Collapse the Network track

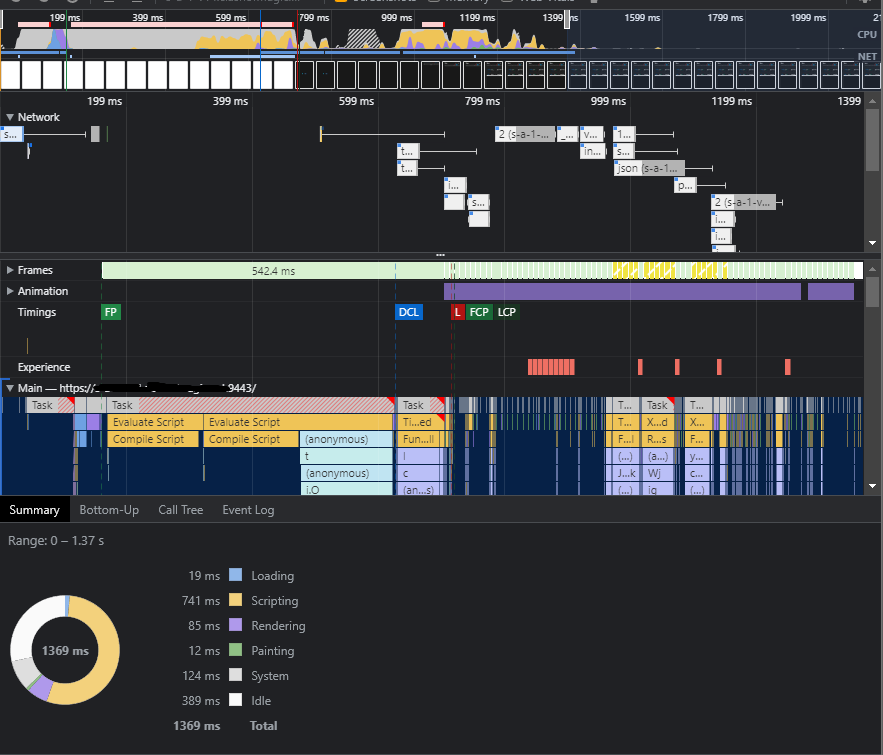pos(10,117)
